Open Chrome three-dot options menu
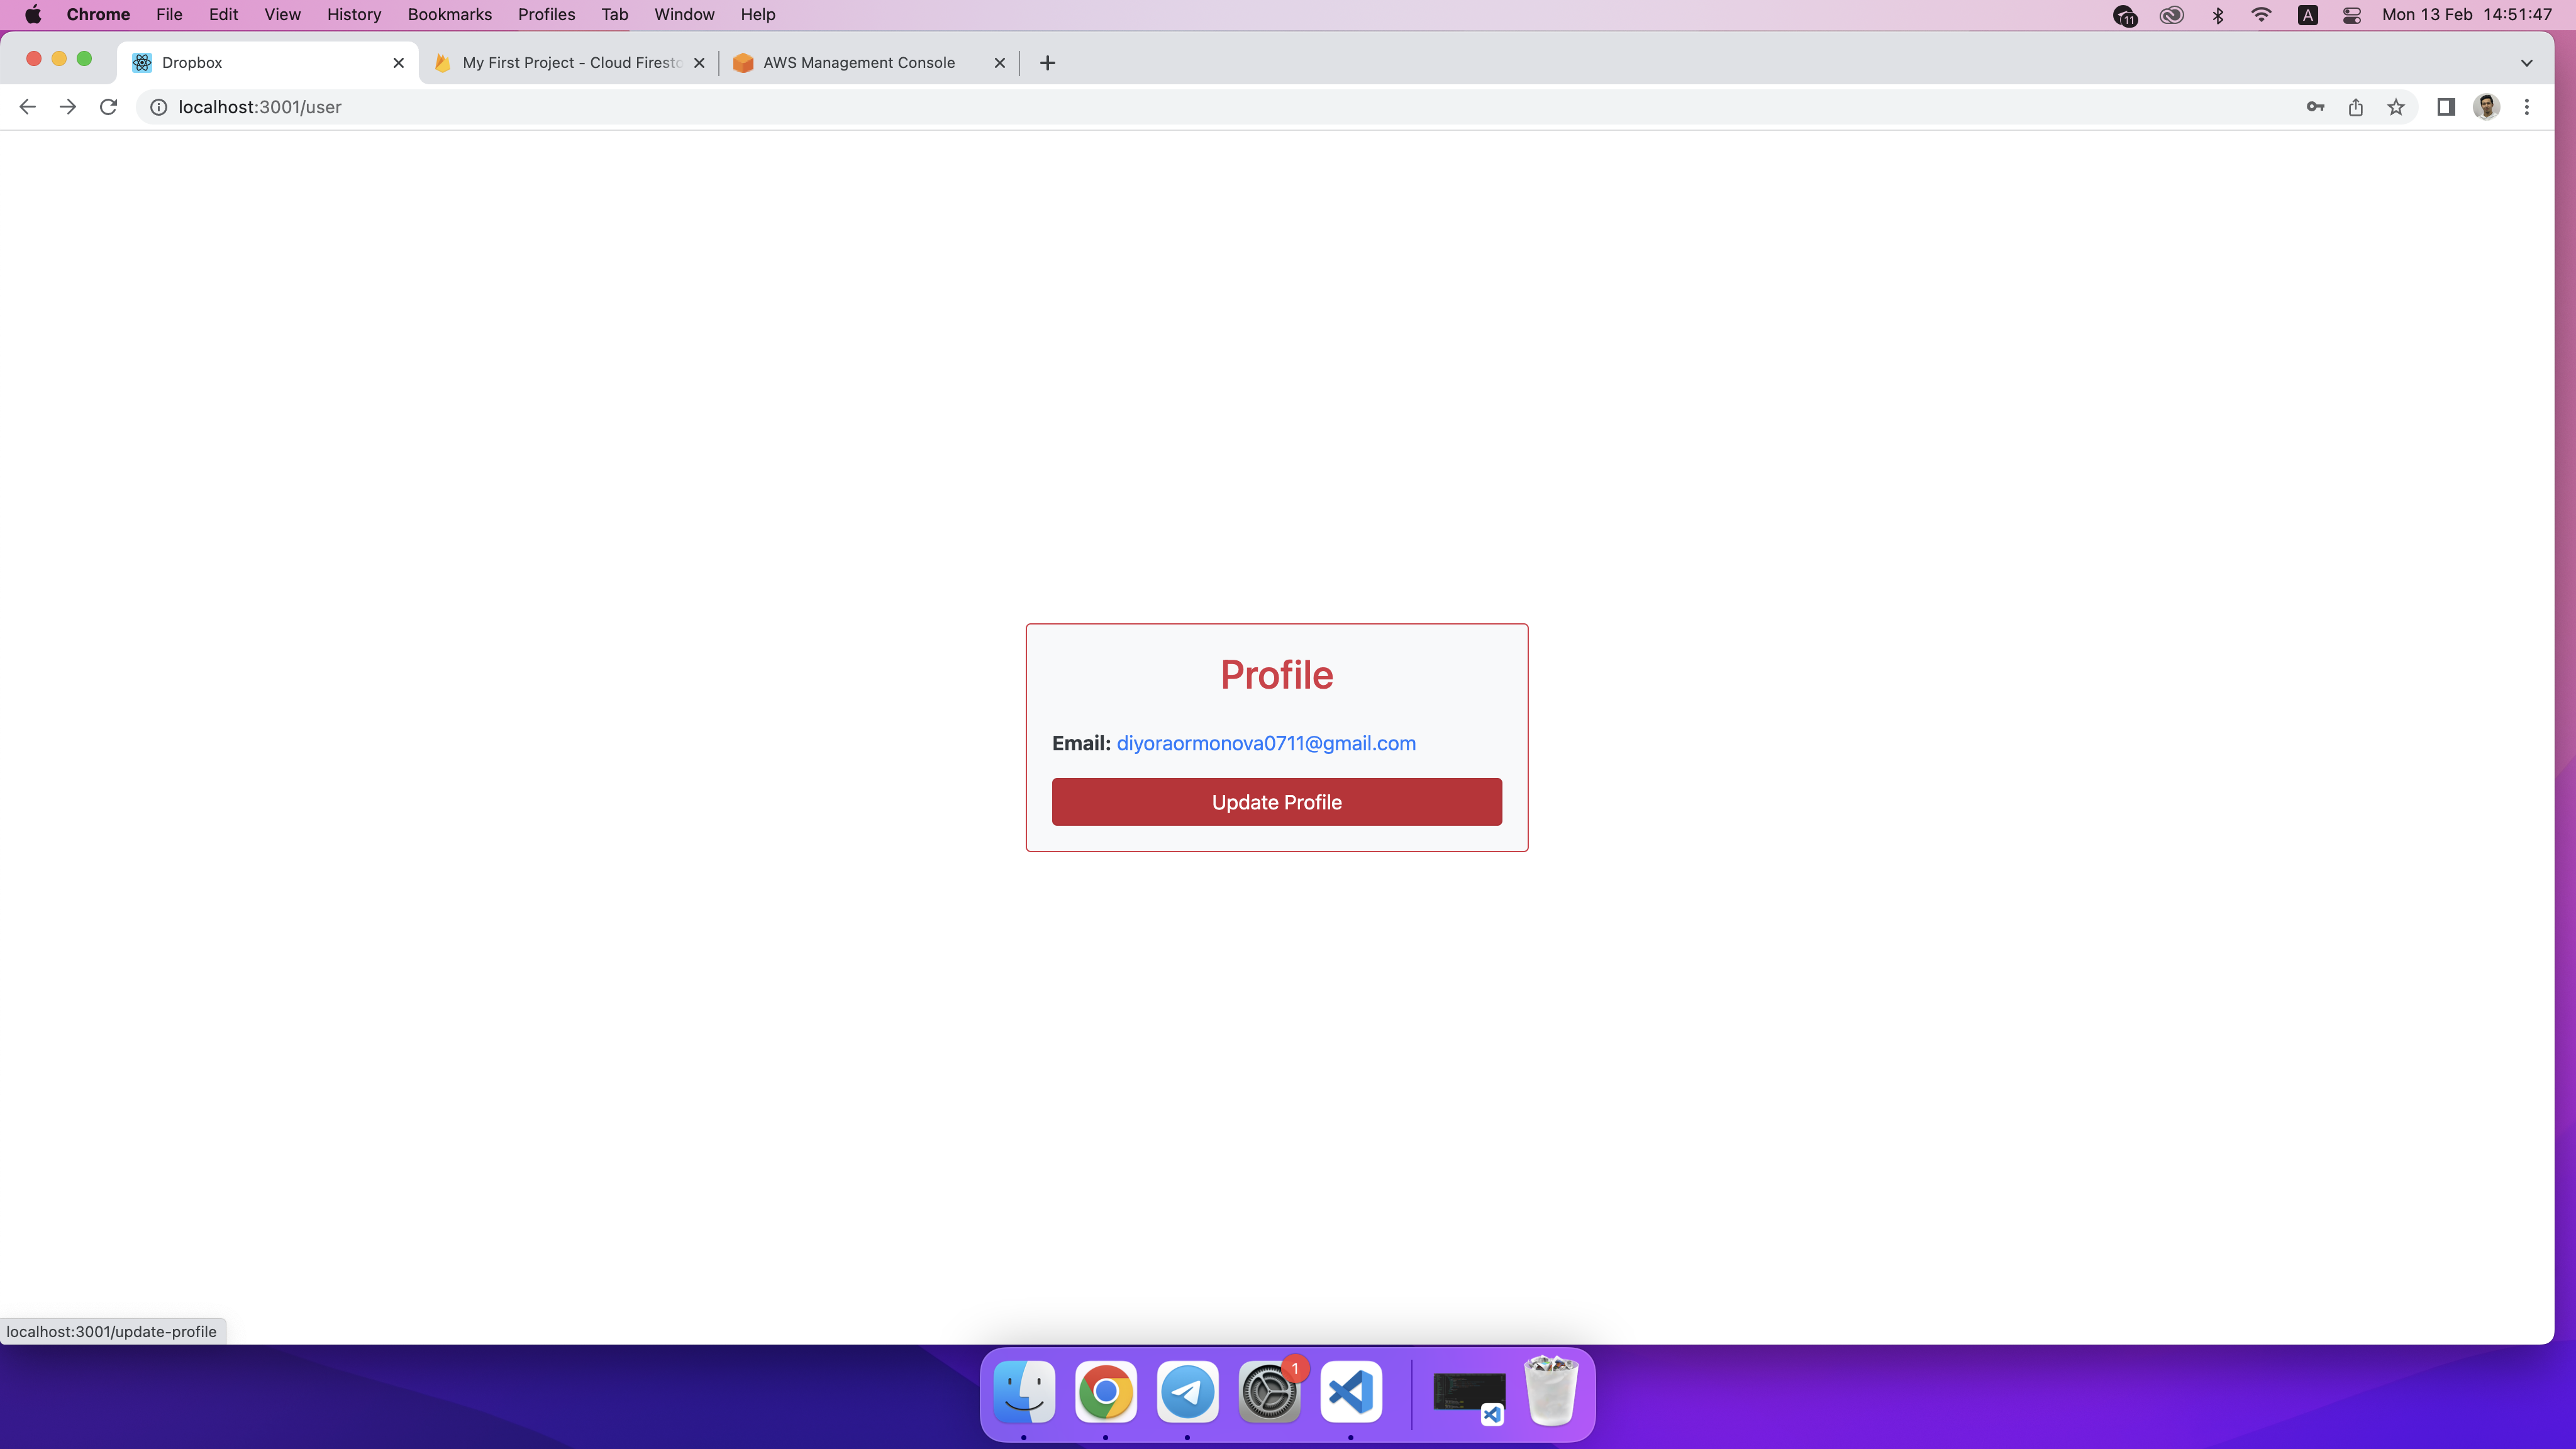This screenshot has height=1449, width=2576. (x=2527, y=107)
